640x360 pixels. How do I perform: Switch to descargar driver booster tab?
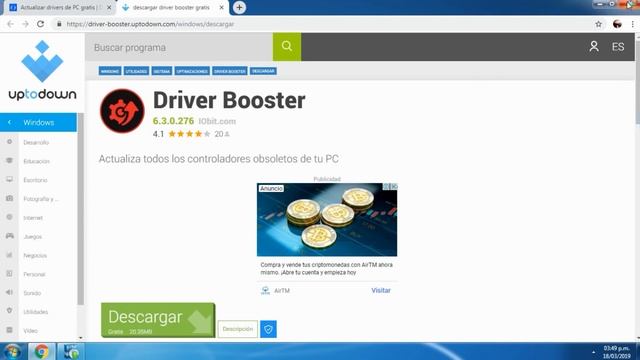tap(171, 8)
